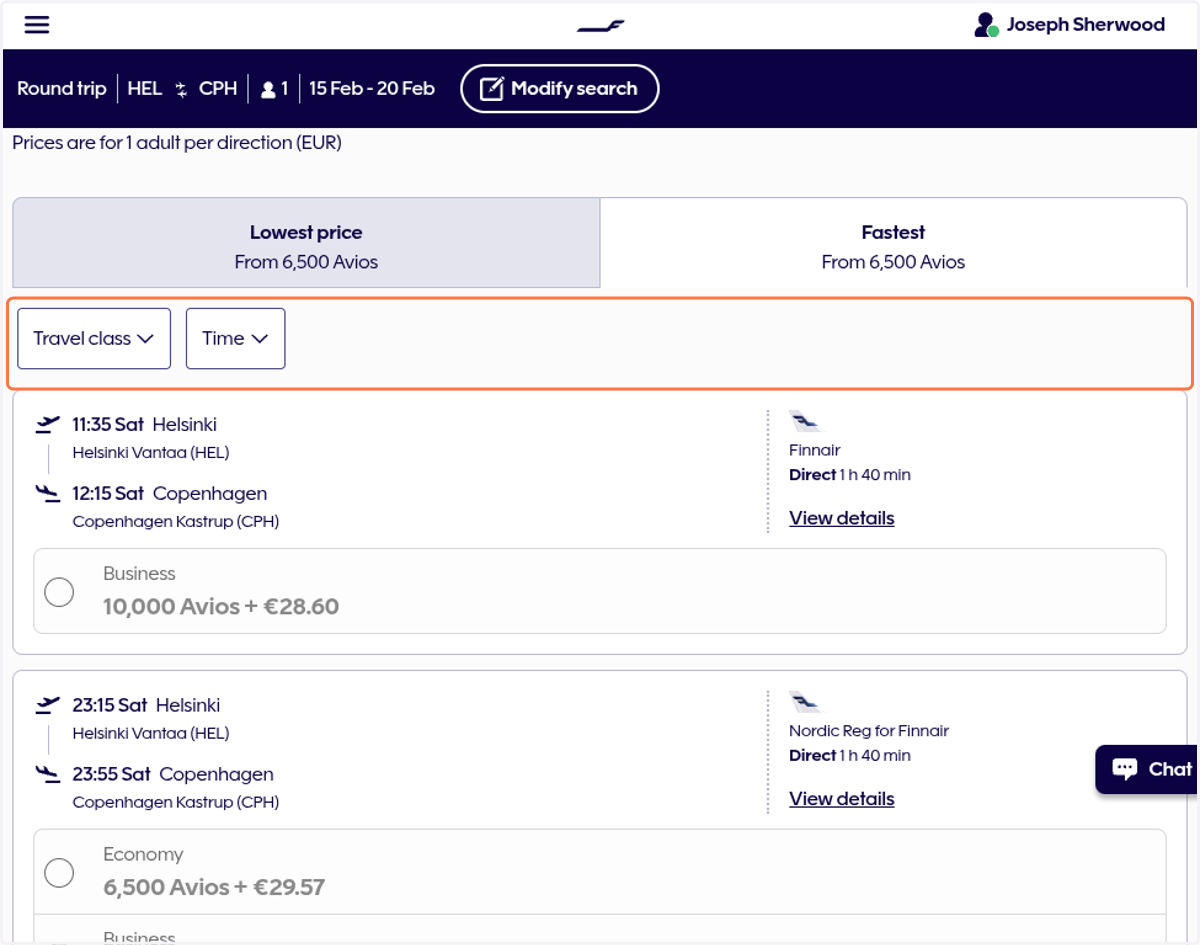
Task: Click the round-trip arrows icon between HEL and CPH
Action: tap(181, 89)
